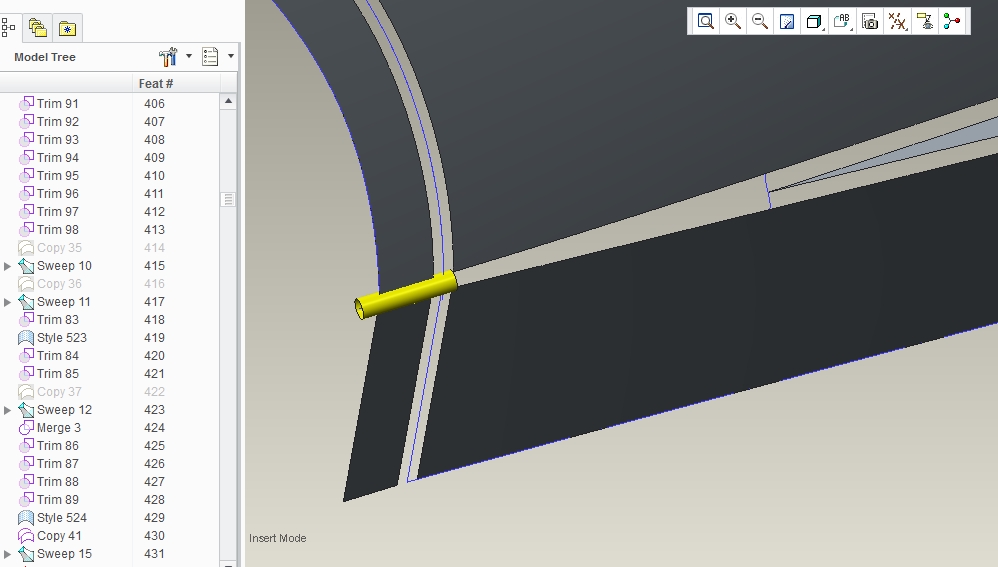Image resolution: width=998 pixels, height=567 pixels.
Task: Open the Datum Display Filters menu
Action: tap(897, 22)
